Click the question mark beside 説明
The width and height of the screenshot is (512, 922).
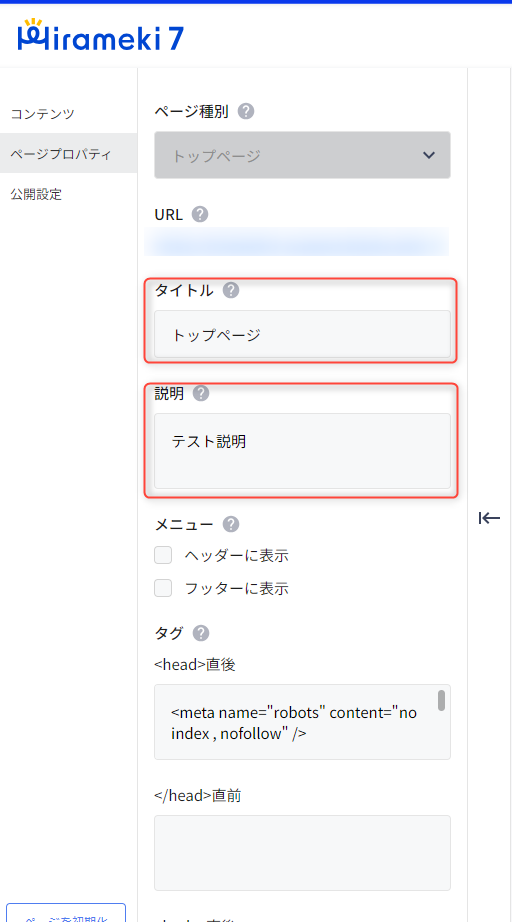(x=201, y=393)
